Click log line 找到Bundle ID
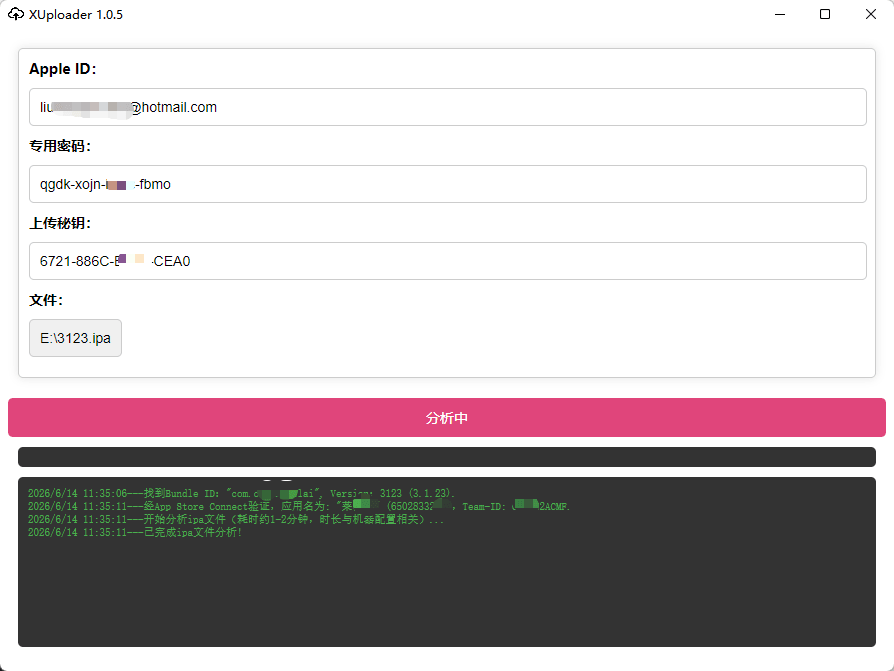The width and height of the screenshot is (894, 671). point(241,493)
